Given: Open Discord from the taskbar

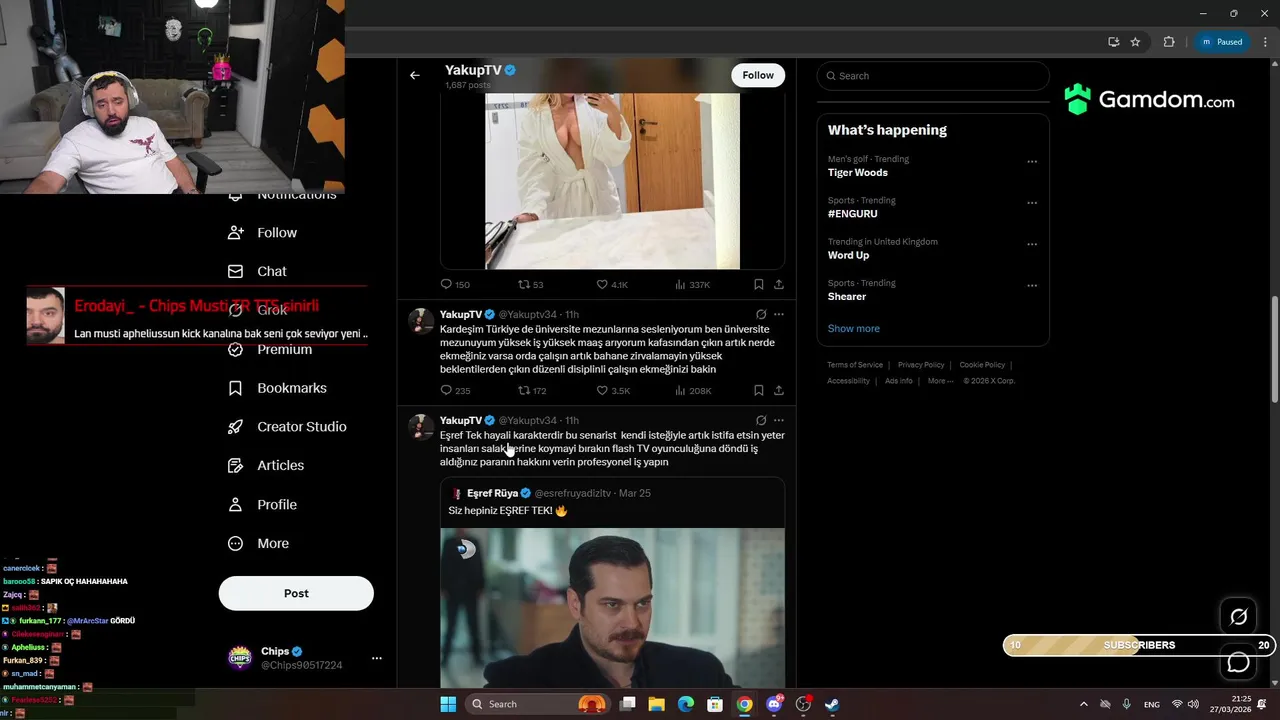Looking at the screenshot, I should [773, 704].
